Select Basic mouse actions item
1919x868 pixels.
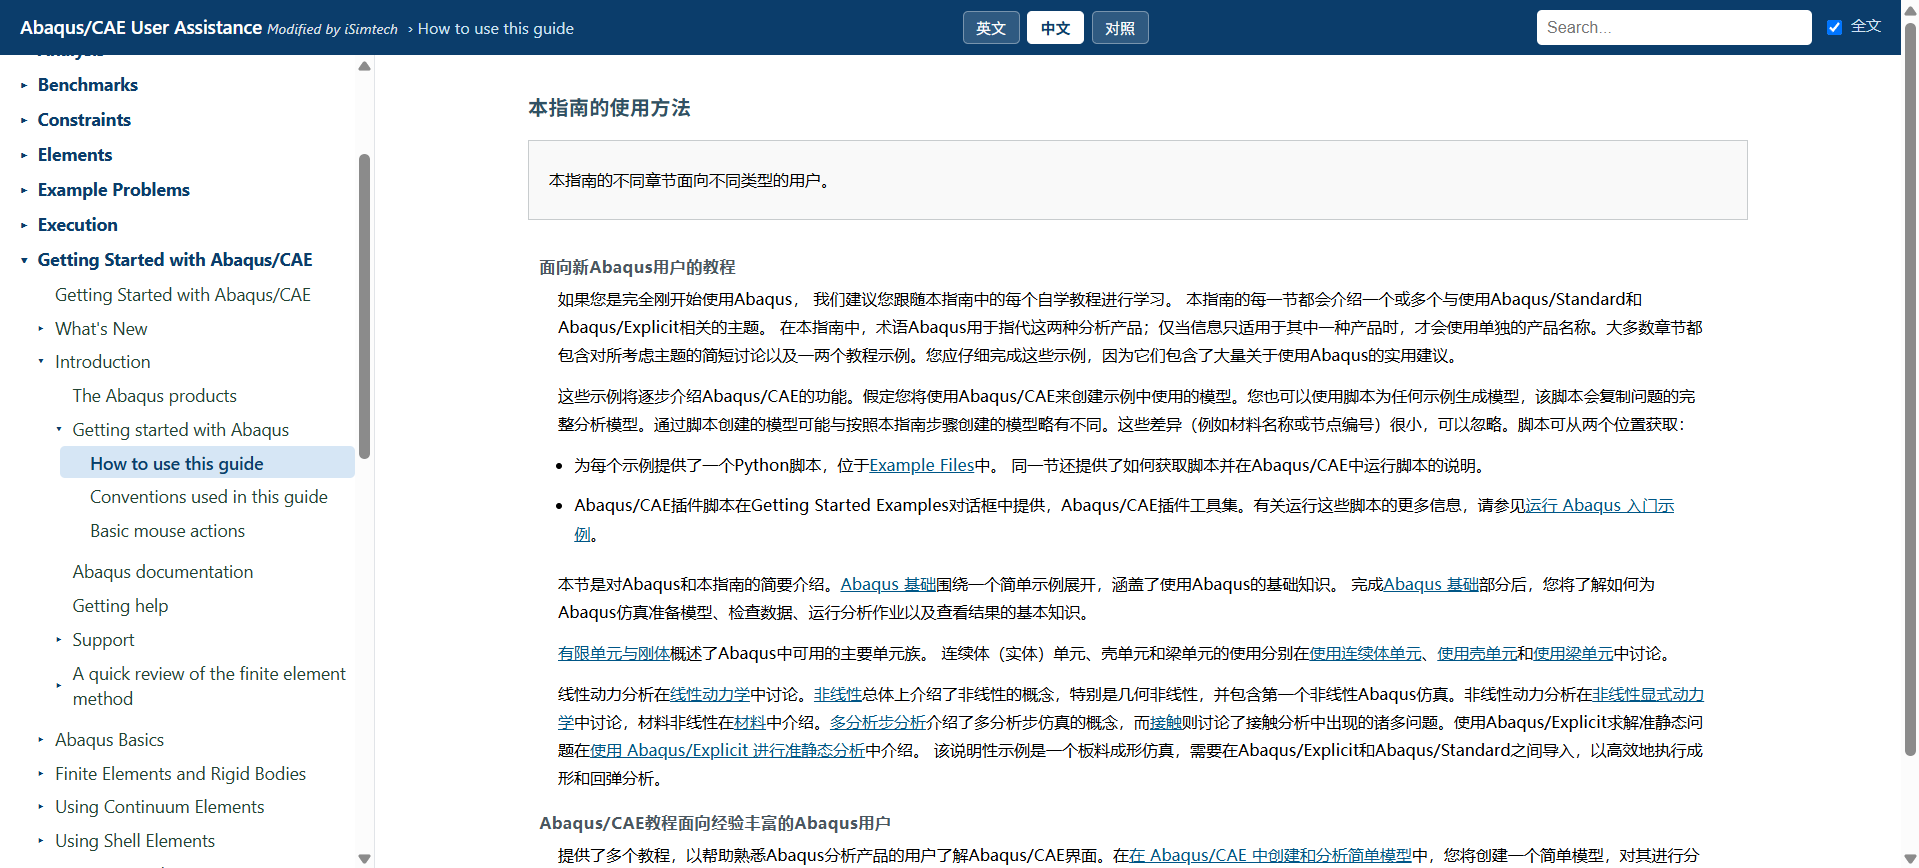[x=167, y=531]
